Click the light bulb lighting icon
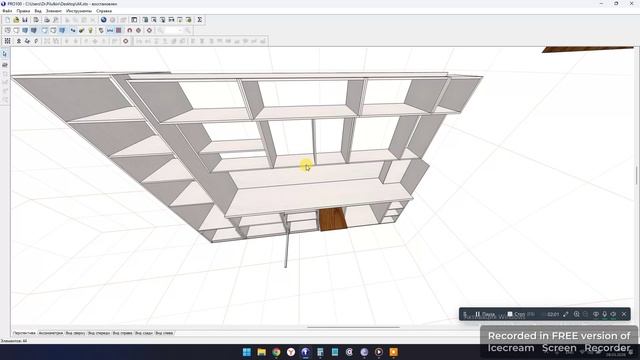640x360 pixels. pos(90,30)
